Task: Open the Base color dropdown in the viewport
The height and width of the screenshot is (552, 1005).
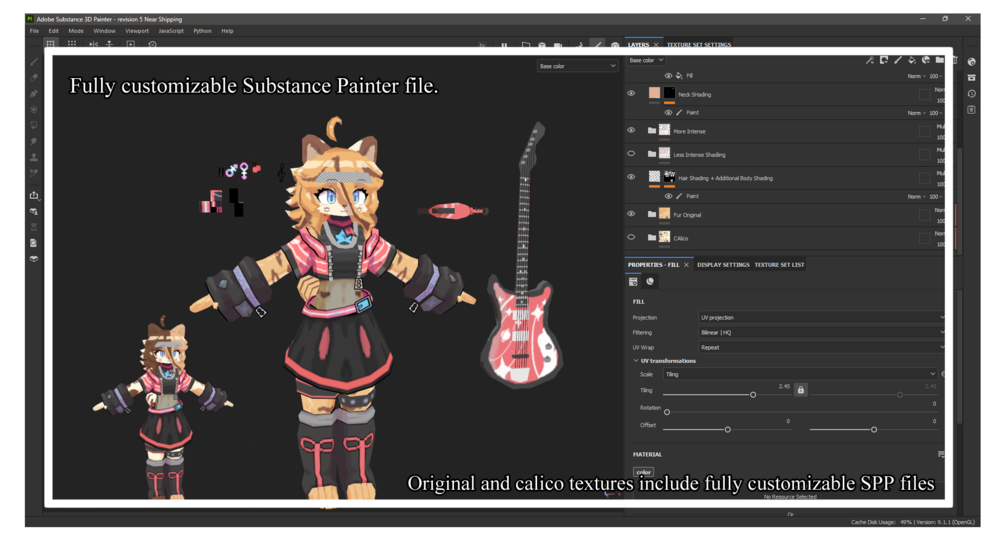Action: point(577,66)
